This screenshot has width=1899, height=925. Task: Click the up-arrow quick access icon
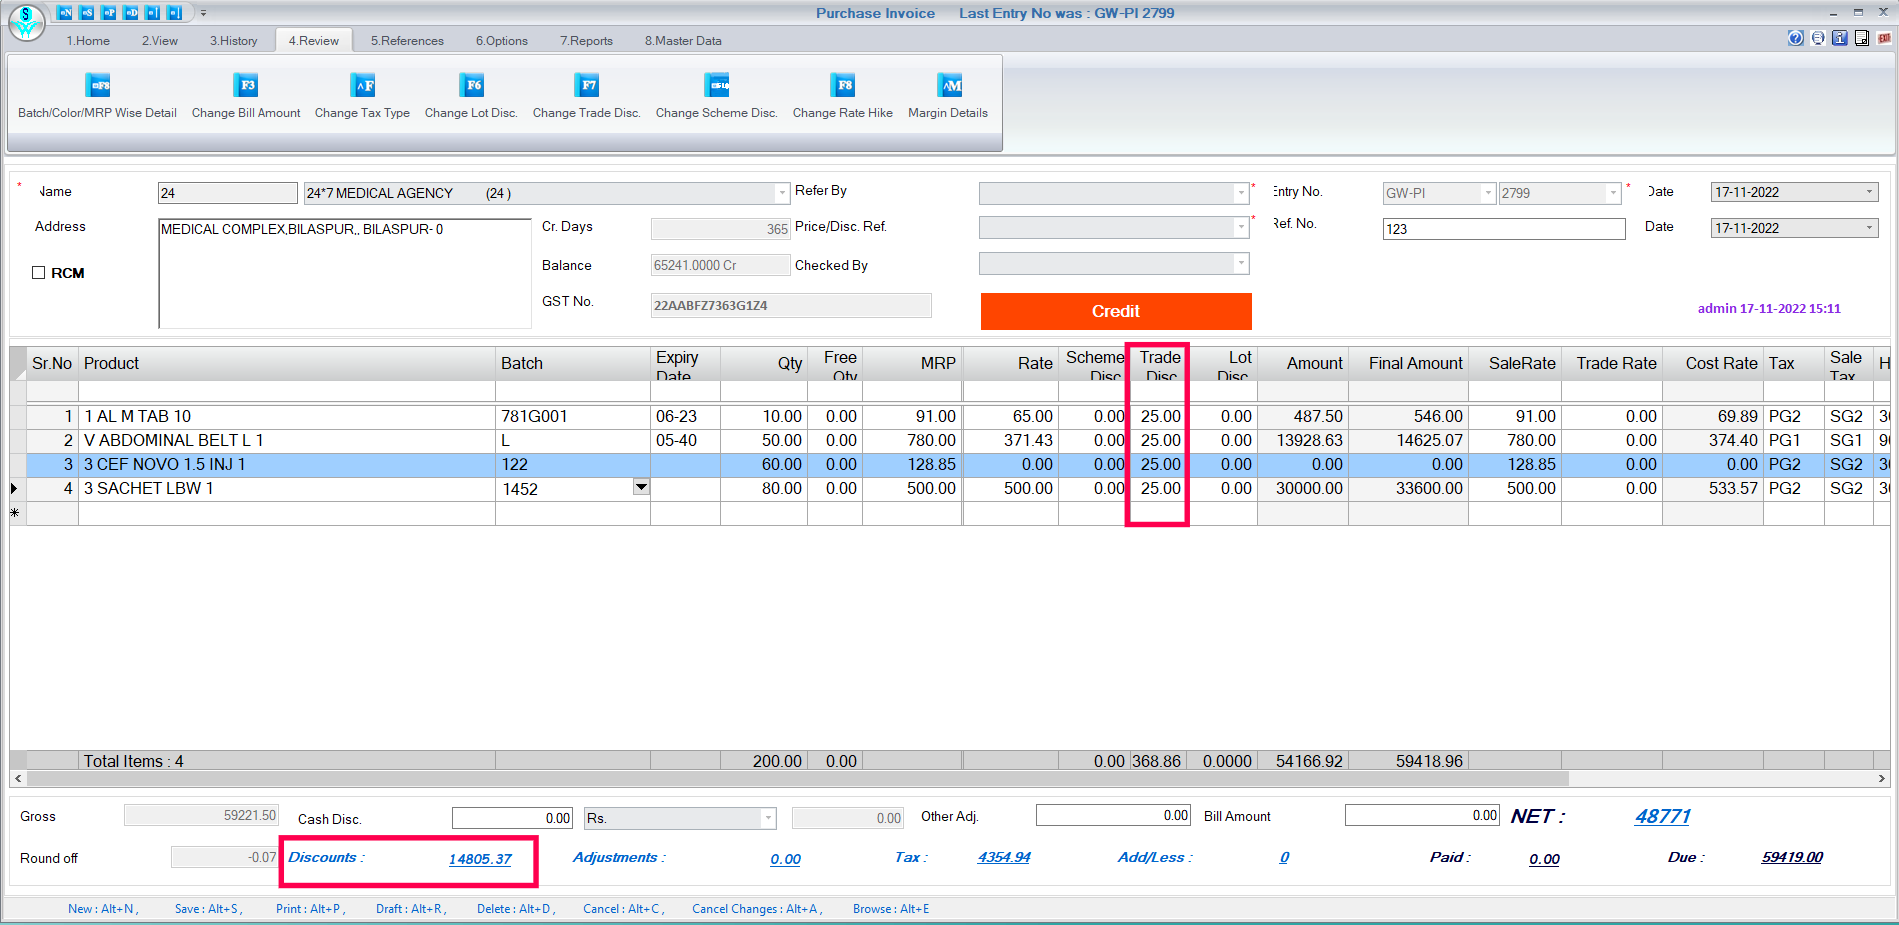pyautogui.click(x=153, y=13)
